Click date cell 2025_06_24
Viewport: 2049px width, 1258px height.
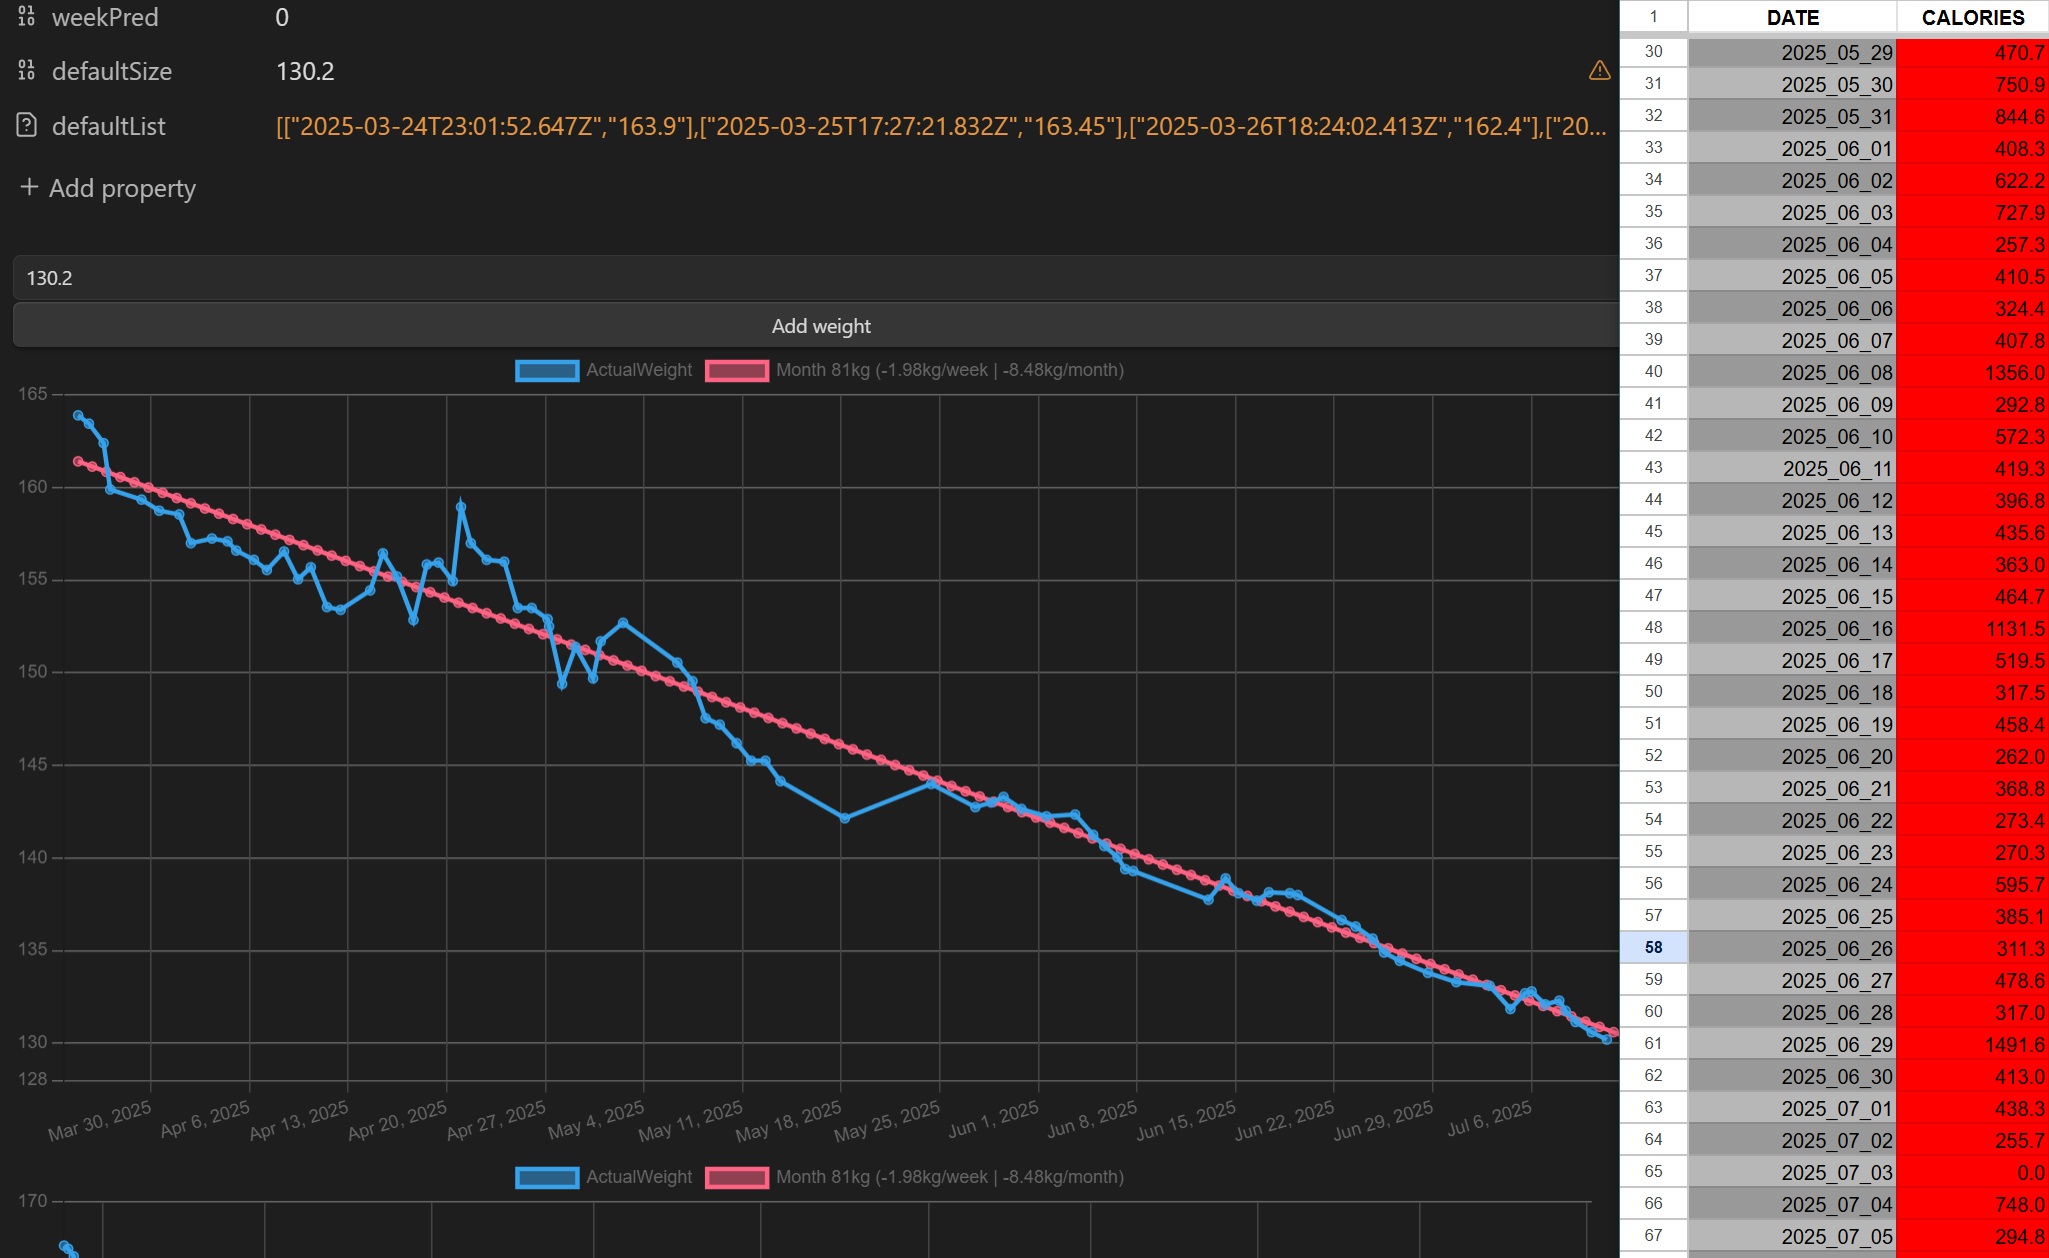(x=1792, y=884)
